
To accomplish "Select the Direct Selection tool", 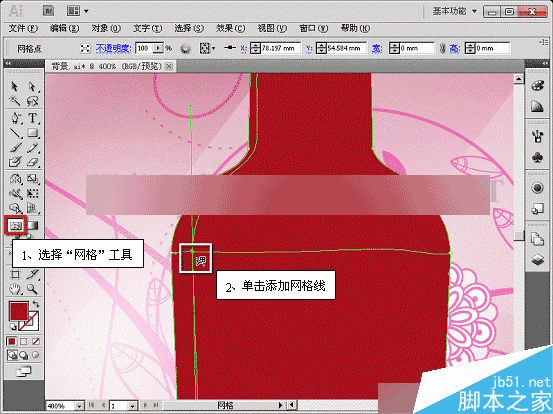I will click(x=32, y=86).
